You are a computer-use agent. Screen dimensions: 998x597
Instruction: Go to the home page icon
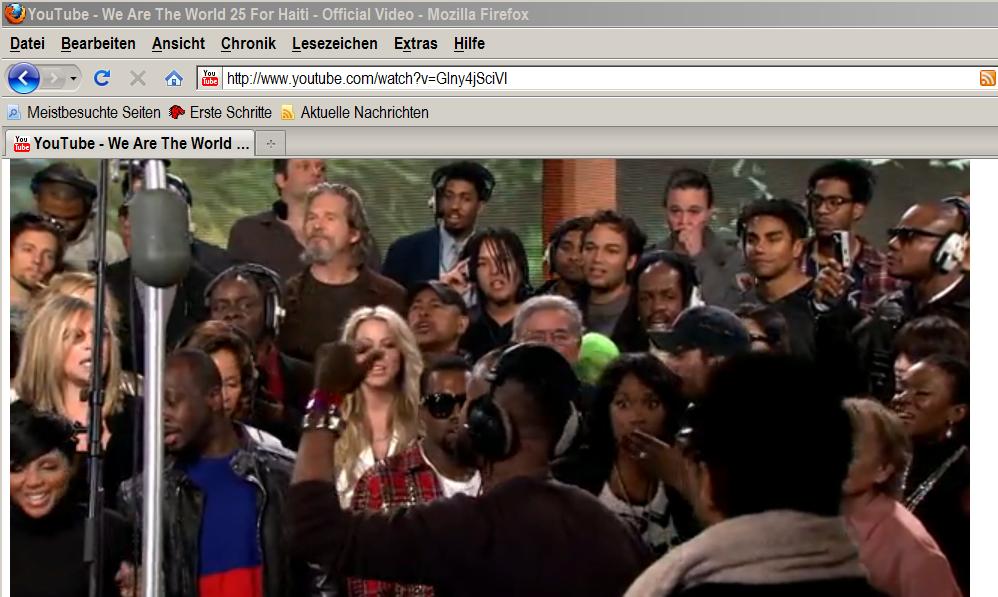coord(174,78)
